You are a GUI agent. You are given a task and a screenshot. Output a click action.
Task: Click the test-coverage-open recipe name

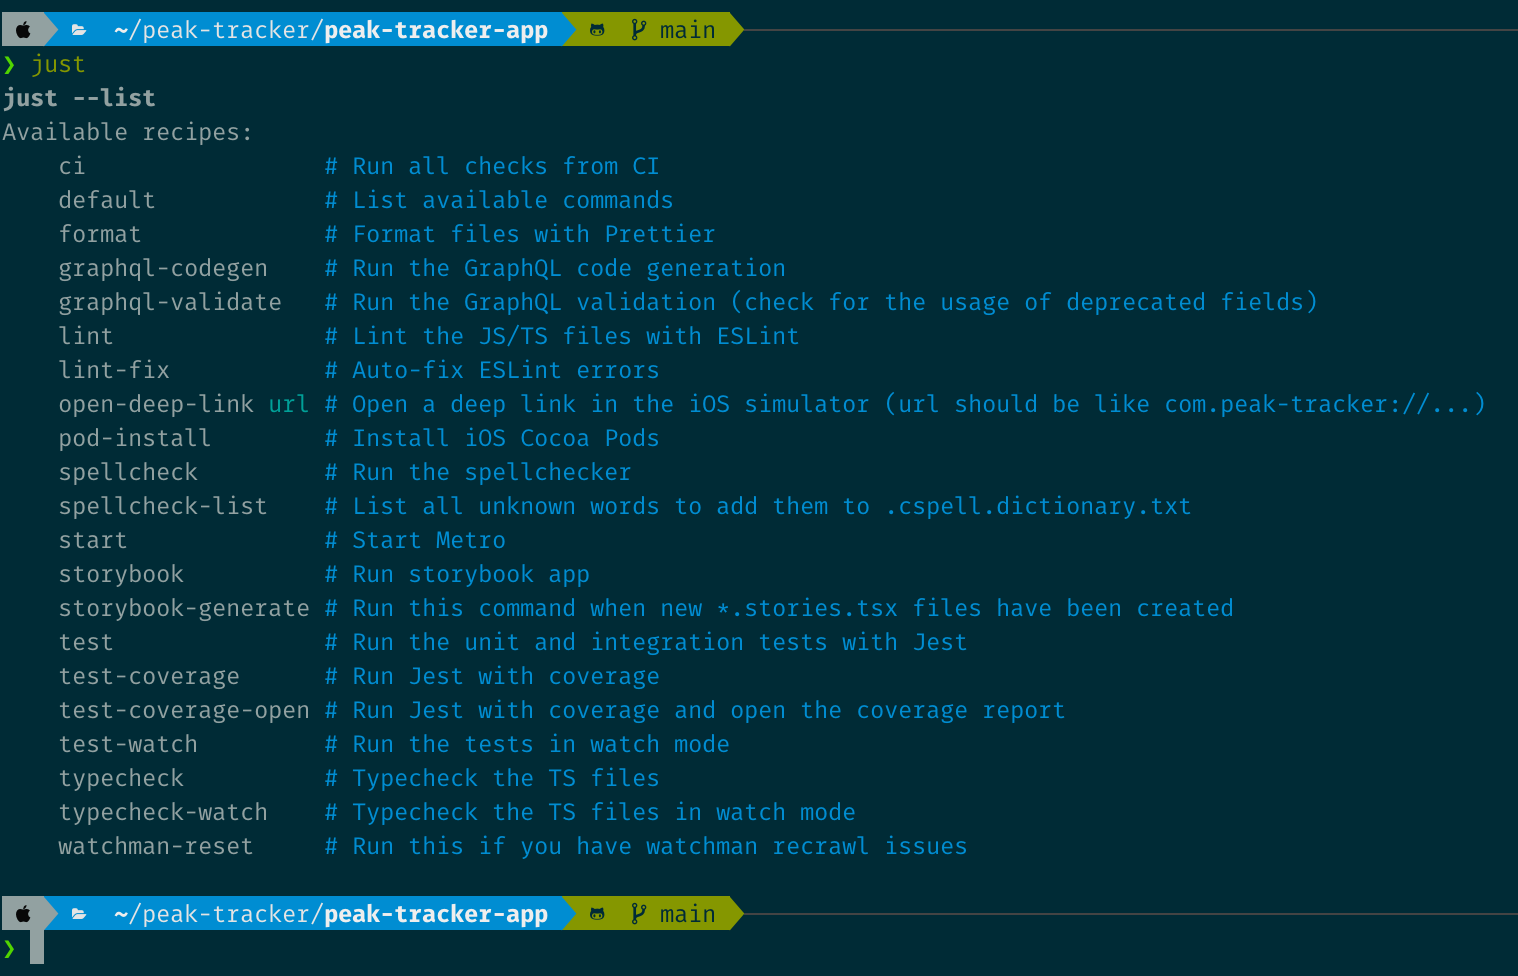click(x=184, y=710)
